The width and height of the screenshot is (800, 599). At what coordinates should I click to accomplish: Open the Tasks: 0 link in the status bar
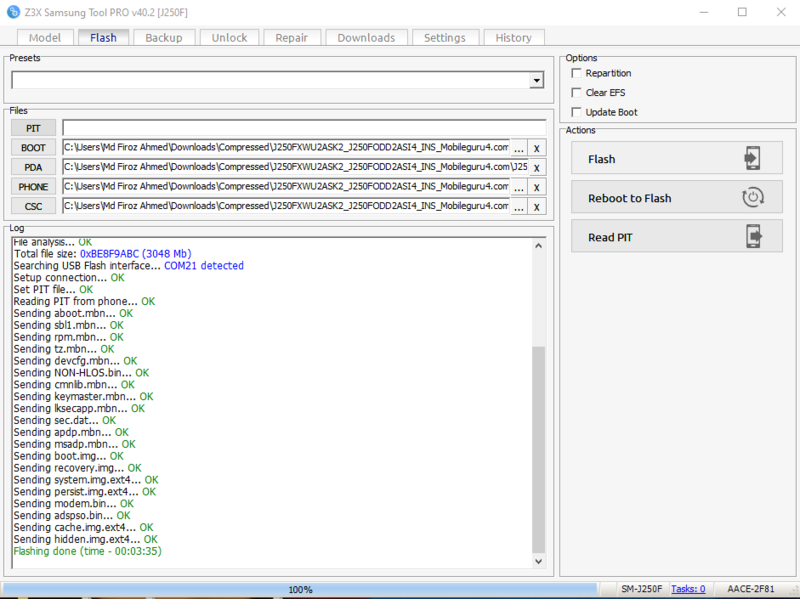[688, 589]
